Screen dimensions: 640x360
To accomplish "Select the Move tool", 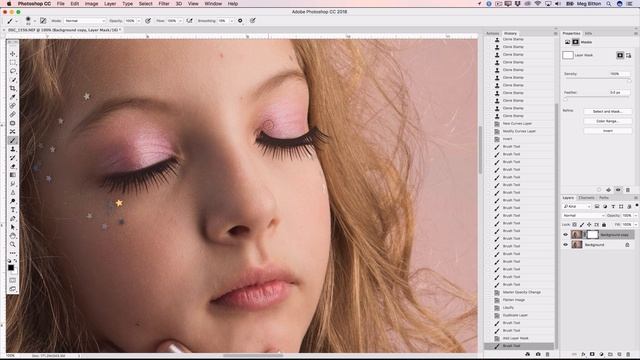I will [x=13, y=54].
